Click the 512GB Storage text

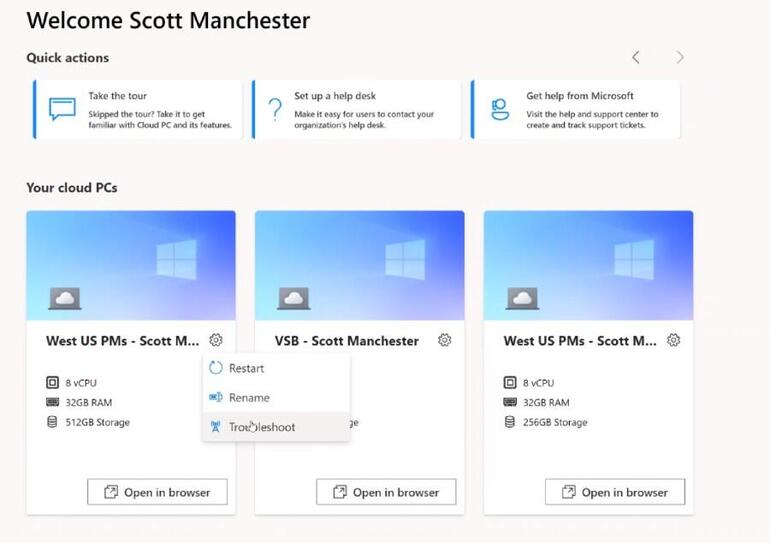point(98,422)
